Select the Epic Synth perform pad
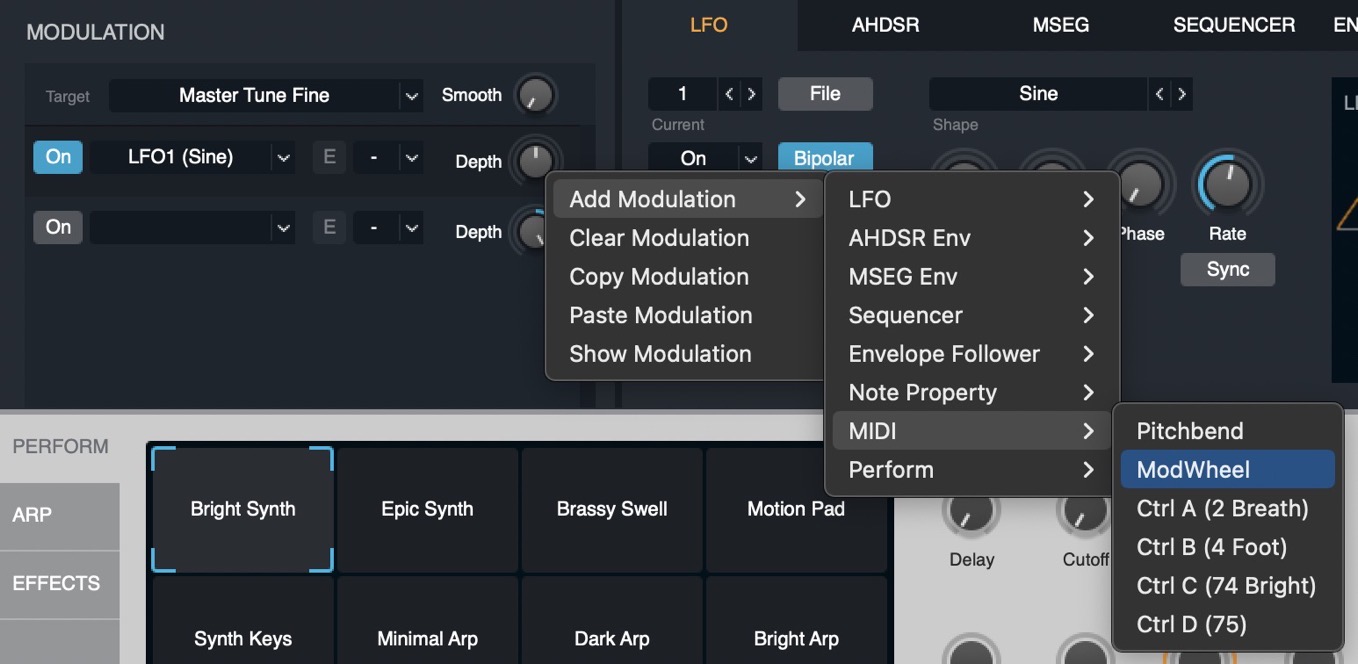 427,509
